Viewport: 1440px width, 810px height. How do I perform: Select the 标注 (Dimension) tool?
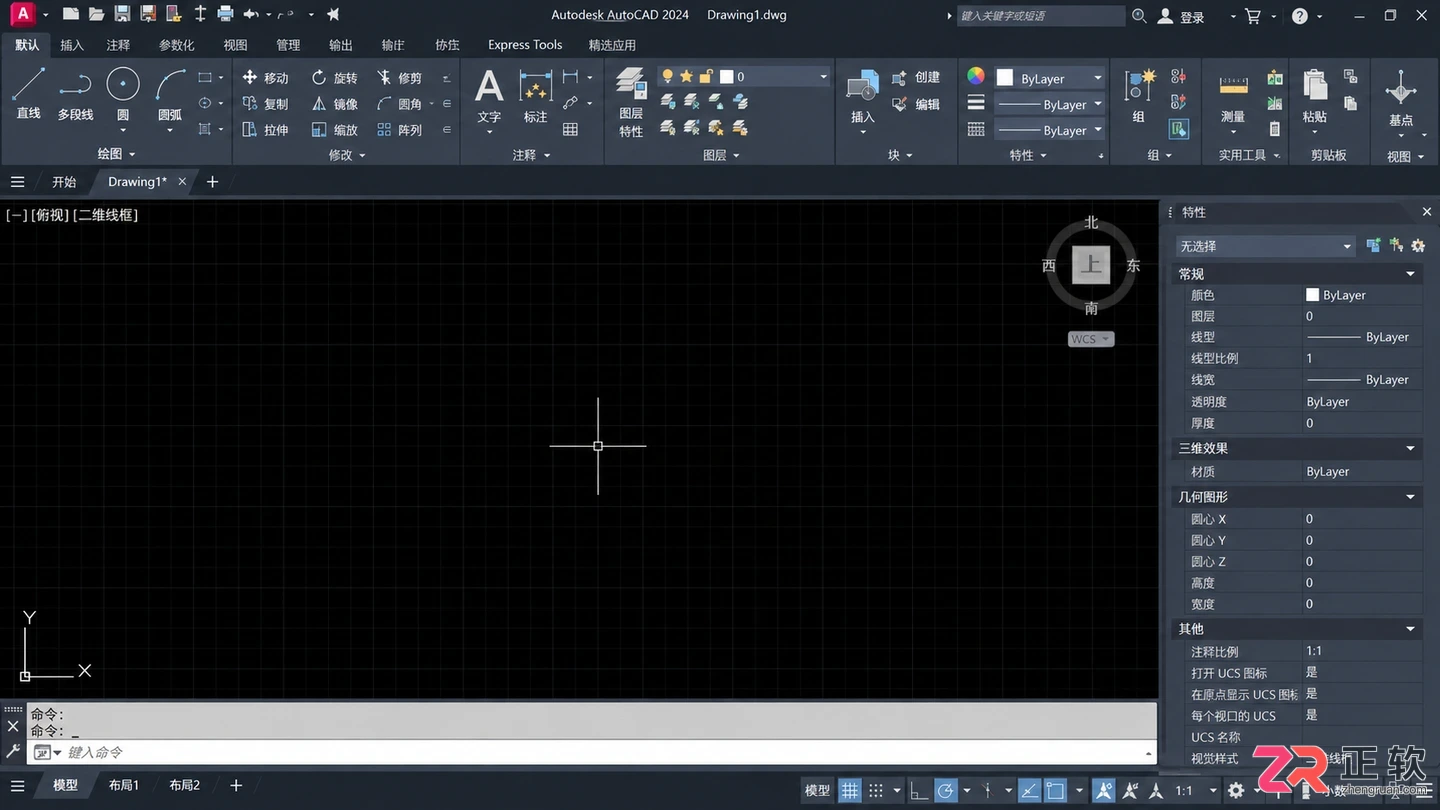pyautogui.click(x=536, y=96)
